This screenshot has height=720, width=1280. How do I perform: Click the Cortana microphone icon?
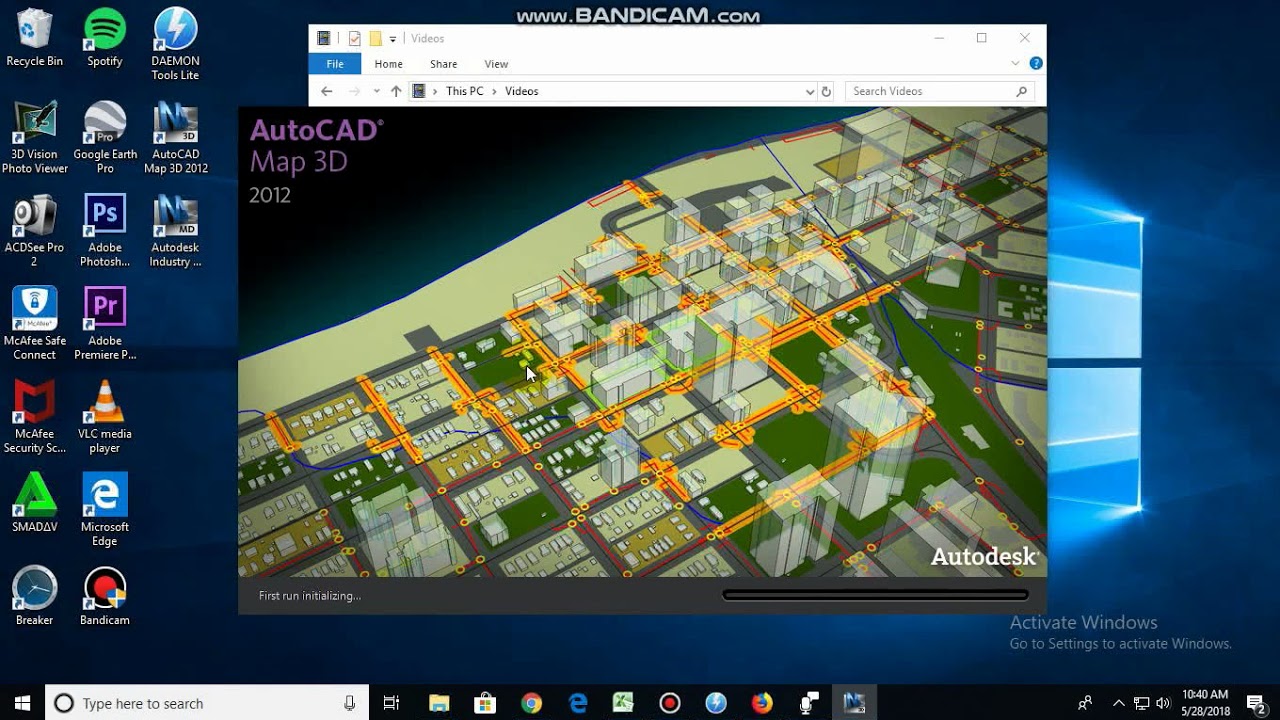pyautogui.click(x=350, y=703)
